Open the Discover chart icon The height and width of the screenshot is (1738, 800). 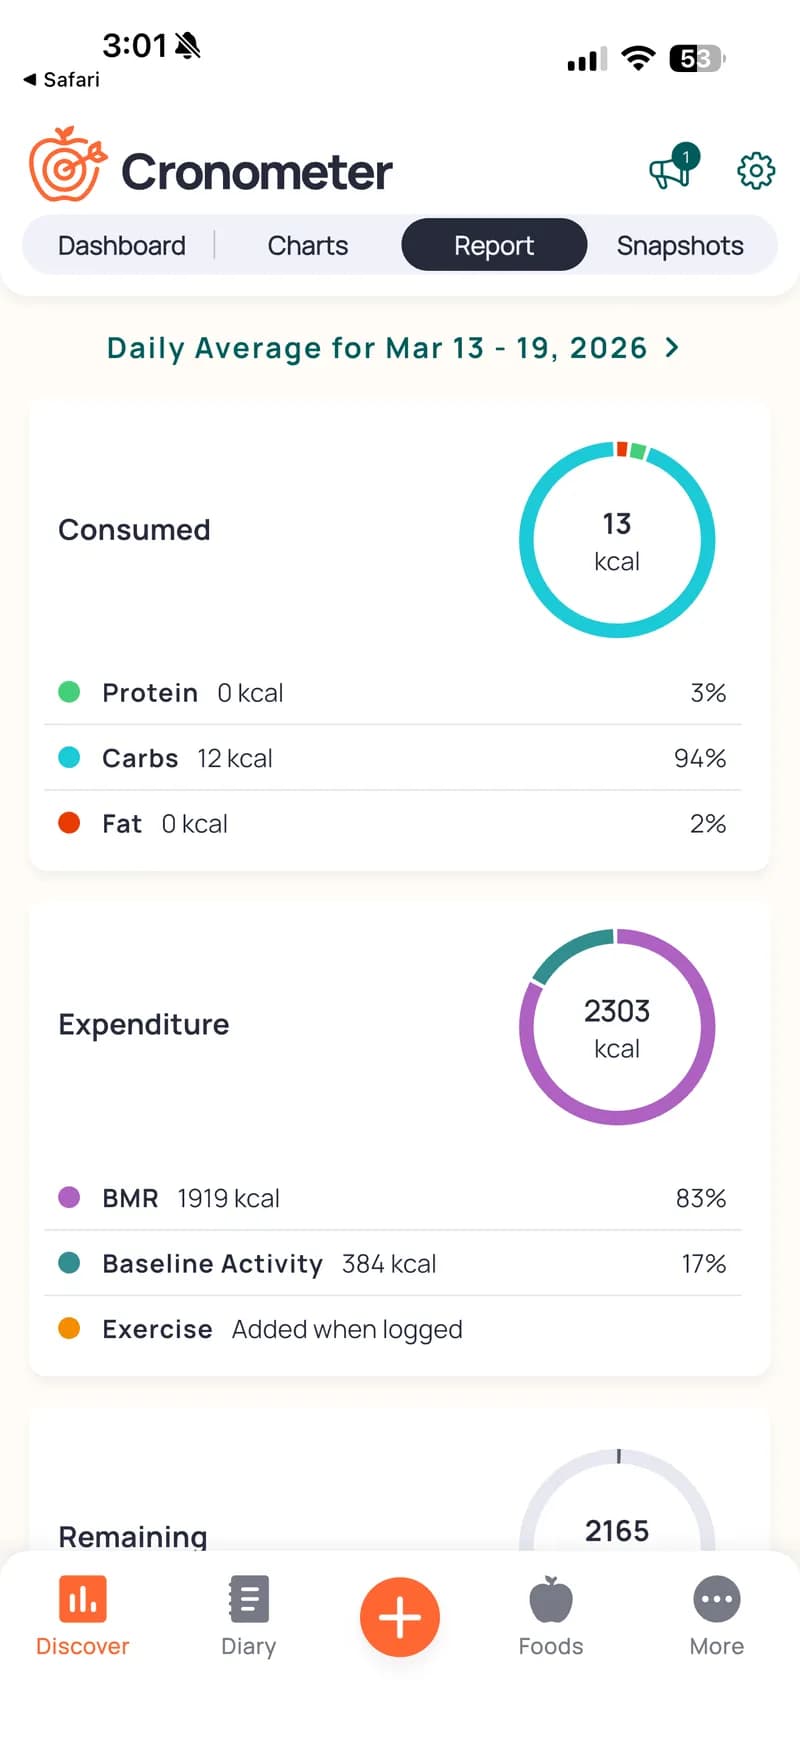82,1600
